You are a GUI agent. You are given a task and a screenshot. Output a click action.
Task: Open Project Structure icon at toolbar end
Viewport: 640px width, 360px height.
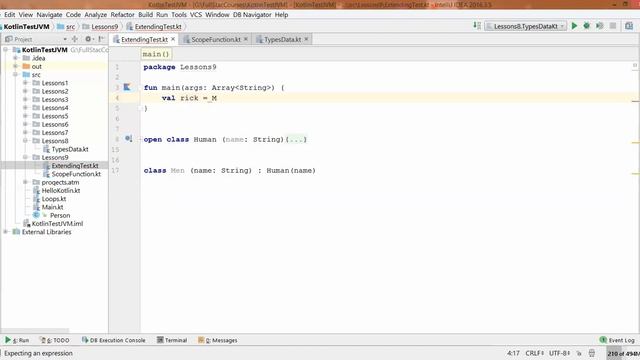(x=629, y=26)
